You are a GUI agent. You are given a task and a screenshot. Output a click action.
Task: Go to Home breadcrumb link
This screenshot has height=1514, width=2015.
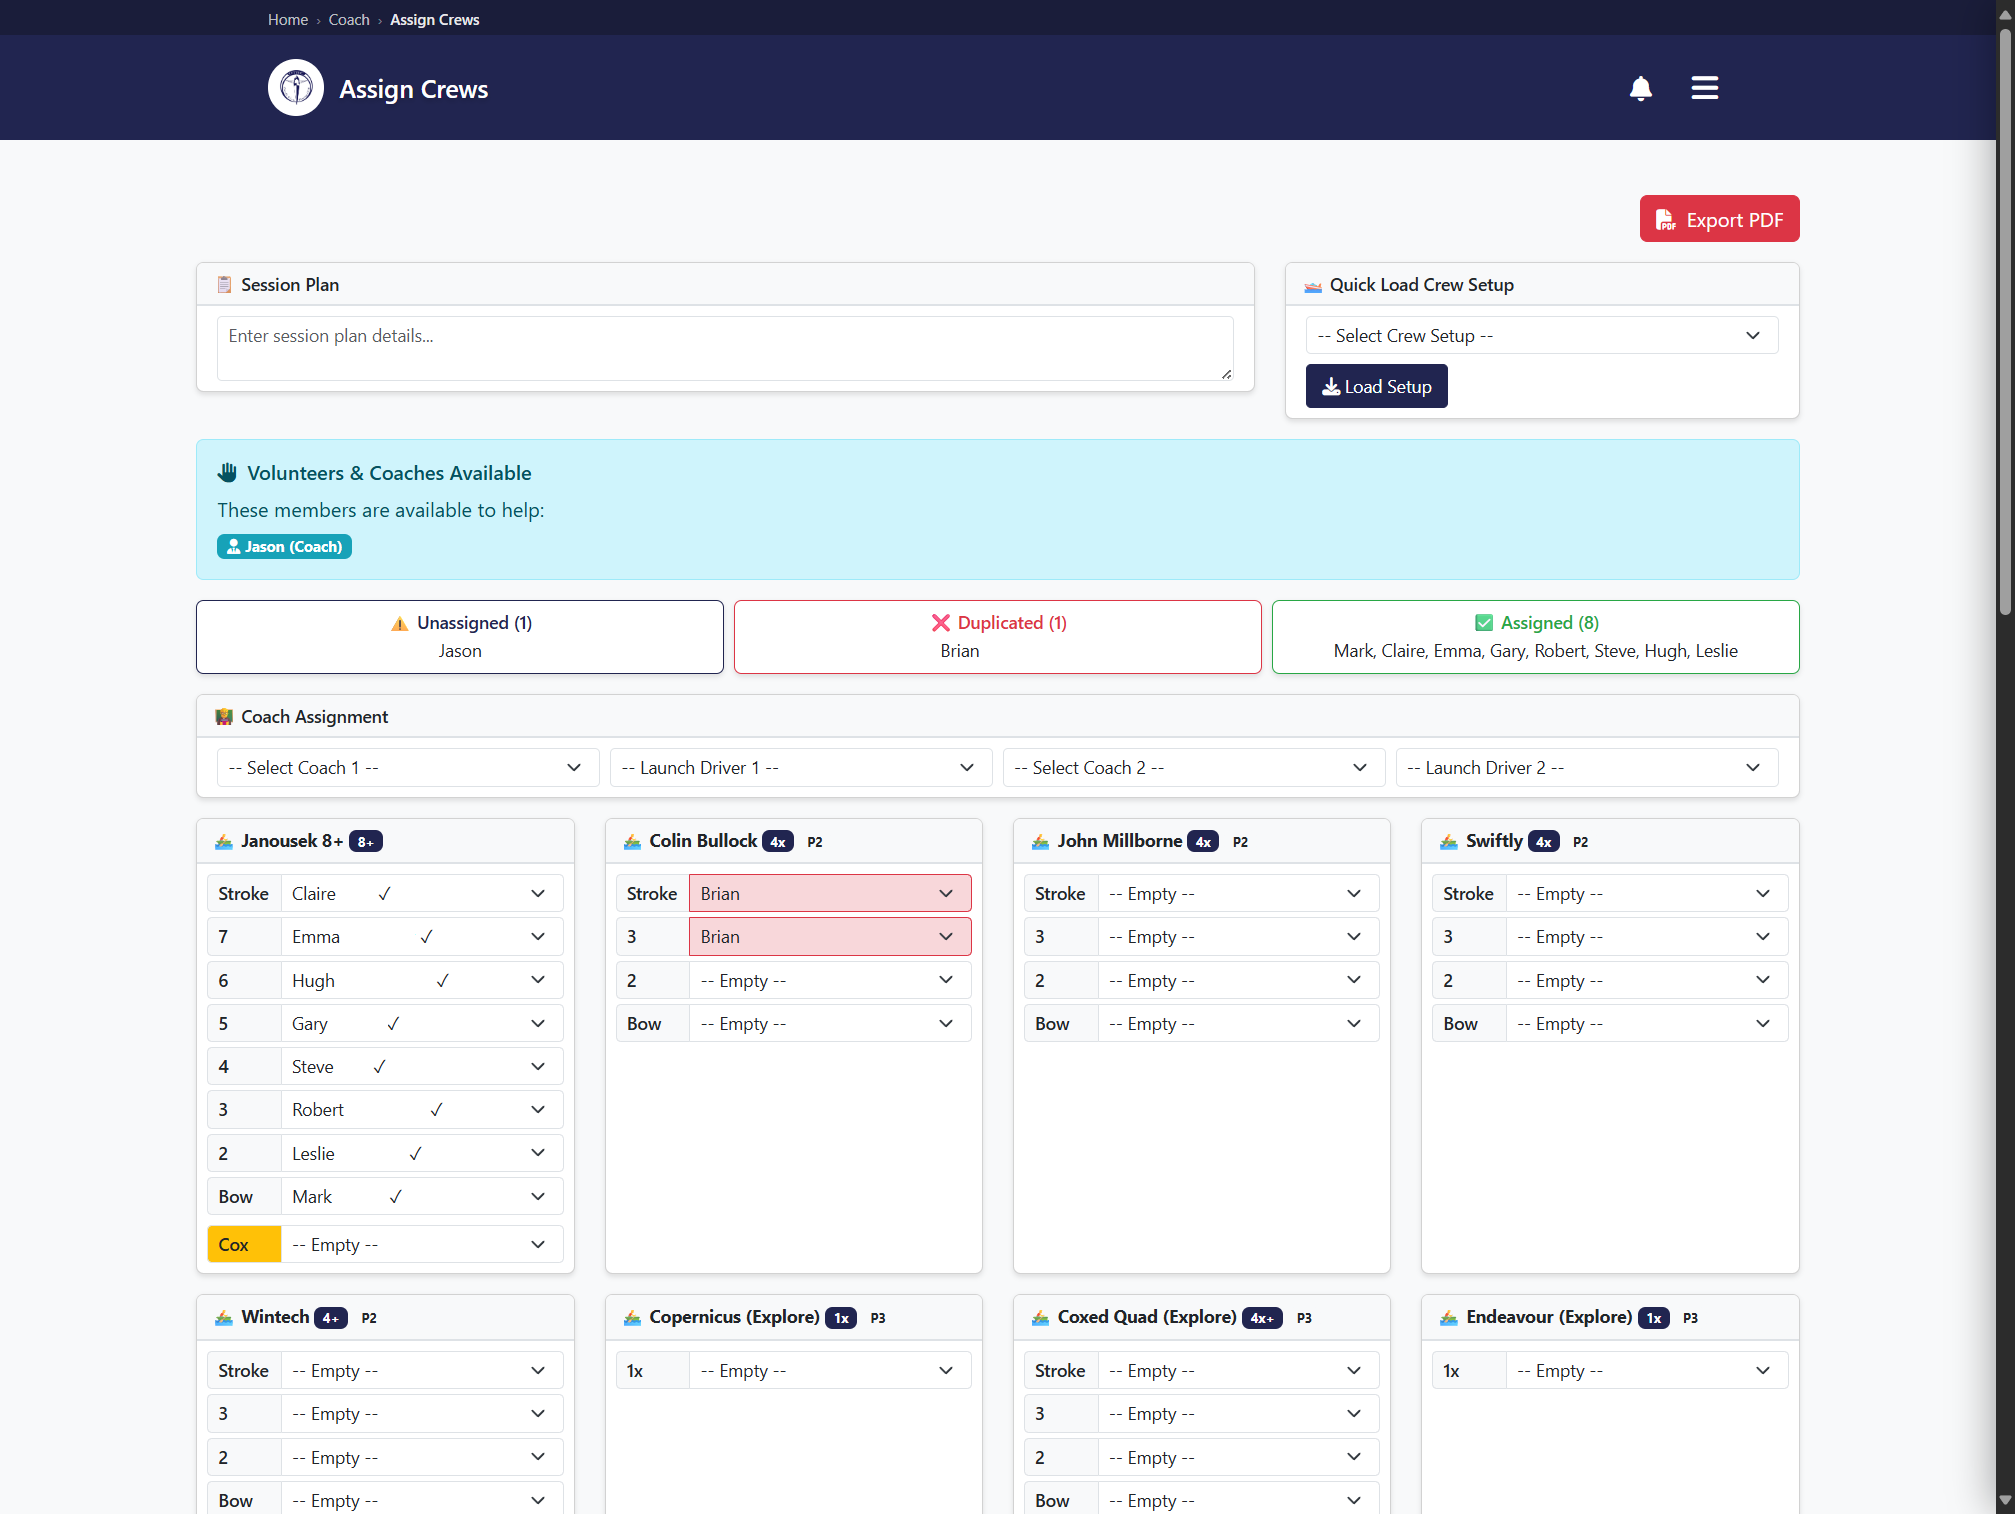[288, 20]
